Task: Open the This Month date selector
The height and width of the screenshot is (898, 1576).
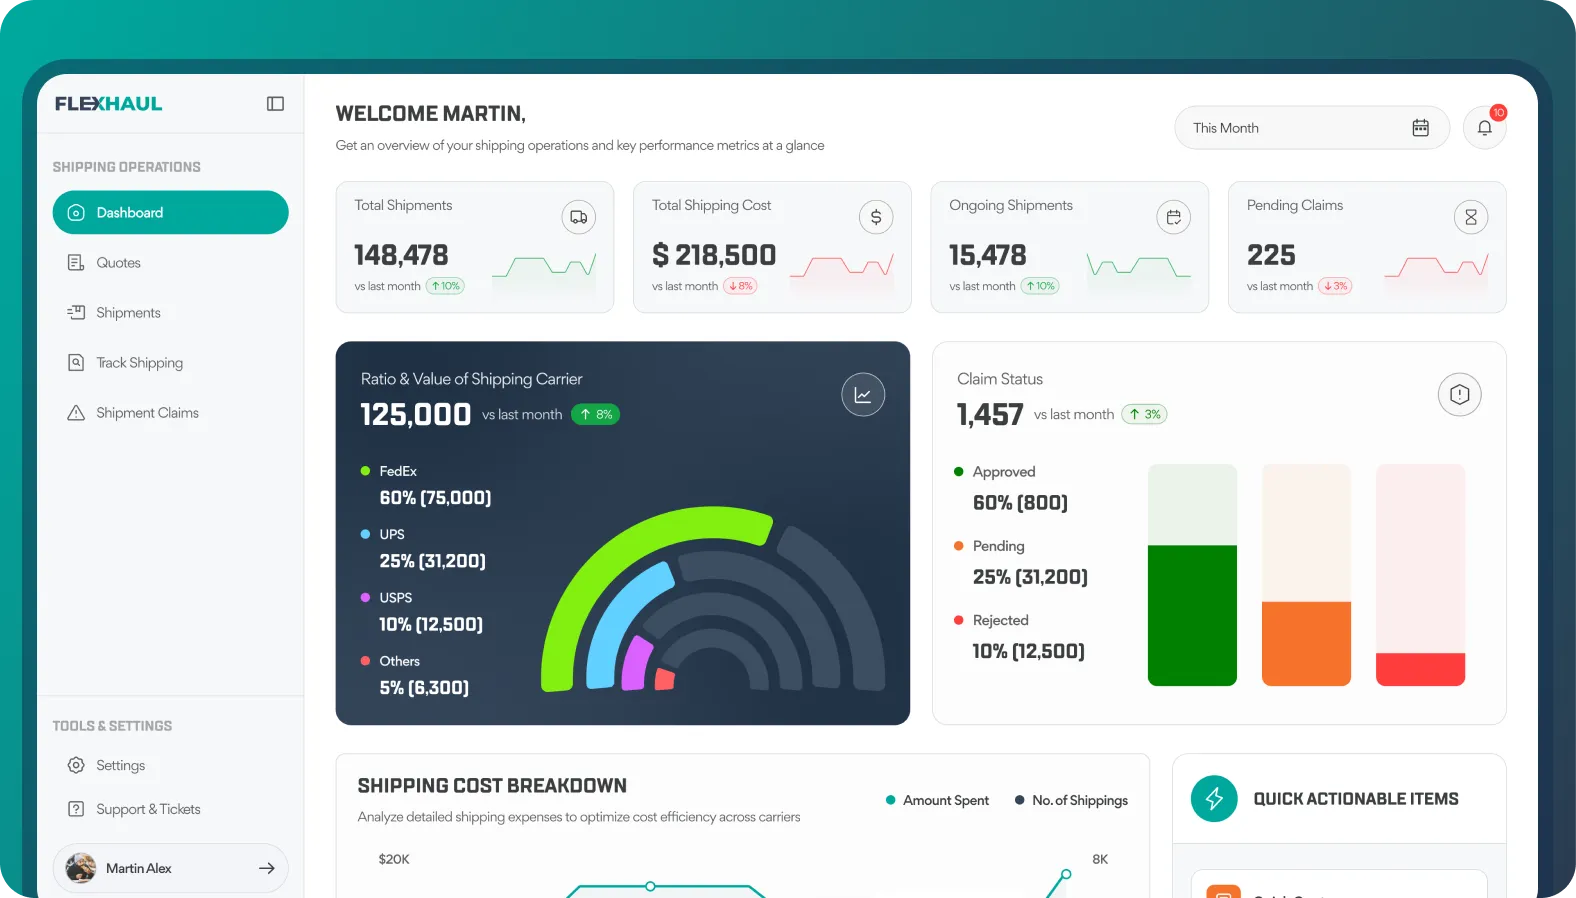Action: [1311, 128]
